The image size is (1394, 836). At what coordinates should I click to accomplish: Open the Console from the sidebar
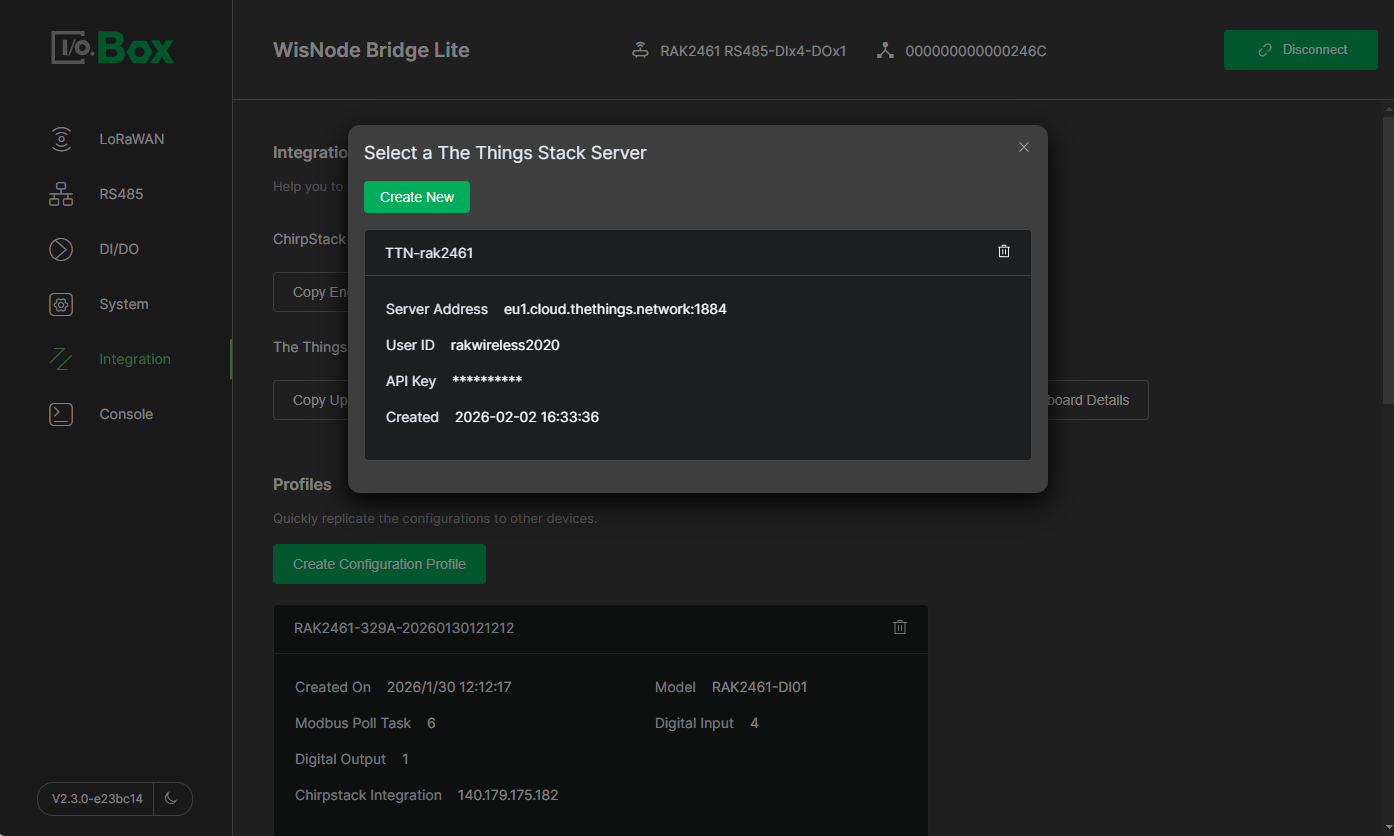pos(125,413)
